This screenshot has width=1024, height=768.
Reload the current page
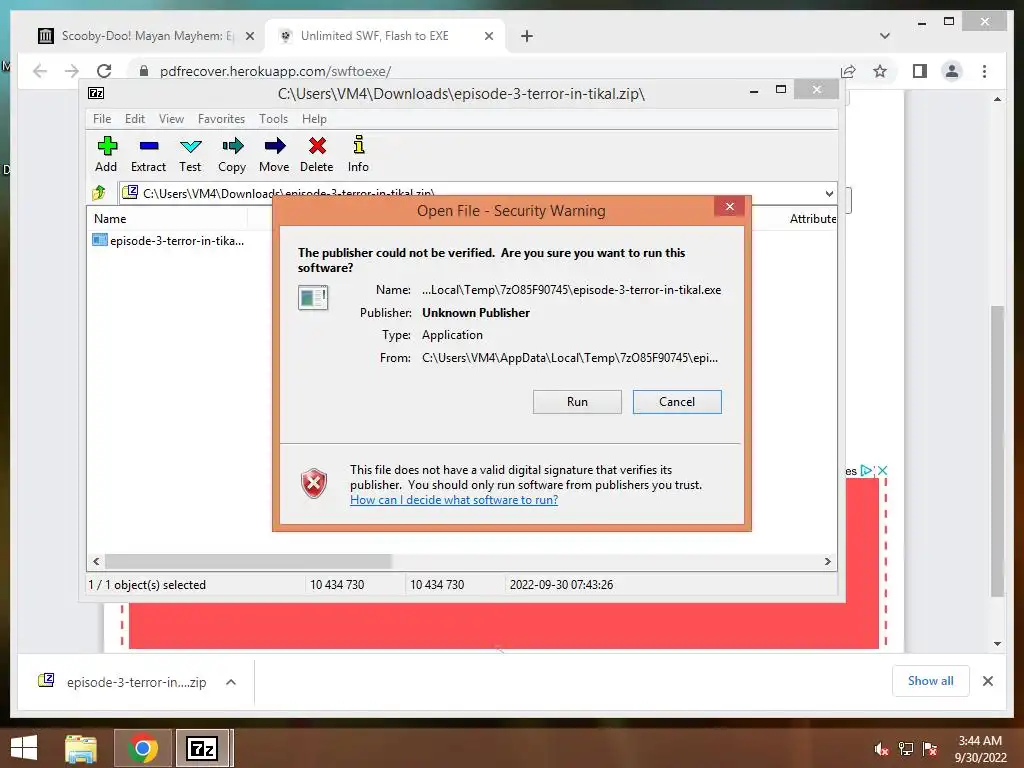pyautogui.click(x=104, y=71)
